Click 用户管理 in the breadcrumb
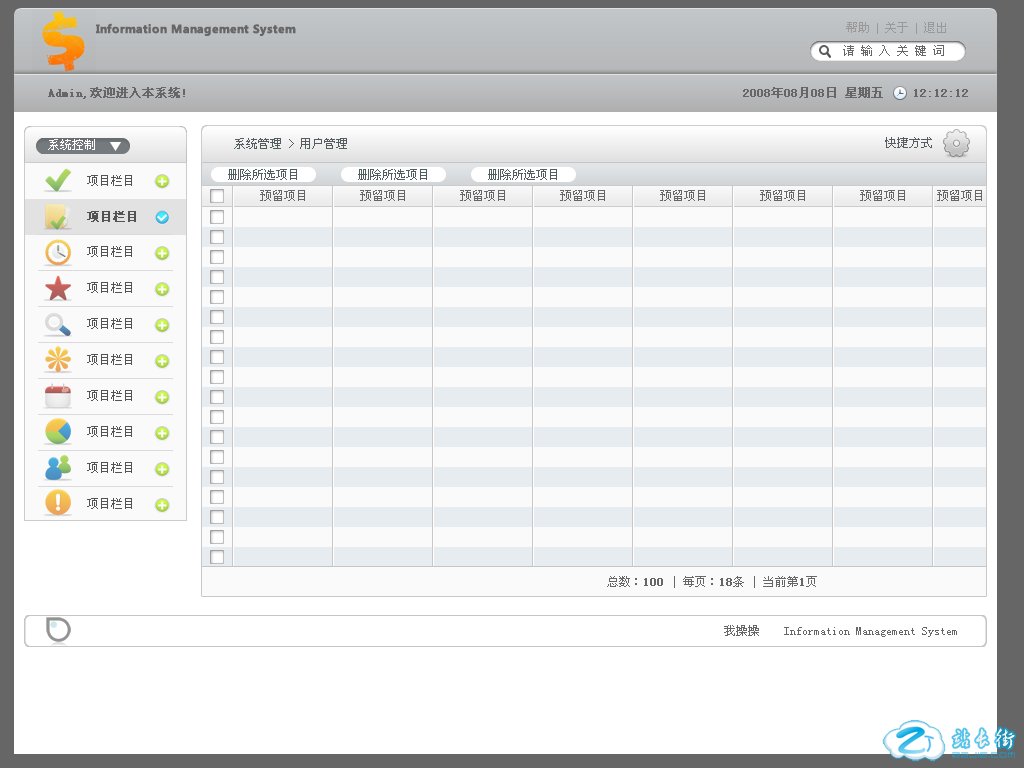Image resolution: width=1024 pixels, height=768 pixels. 323,144
